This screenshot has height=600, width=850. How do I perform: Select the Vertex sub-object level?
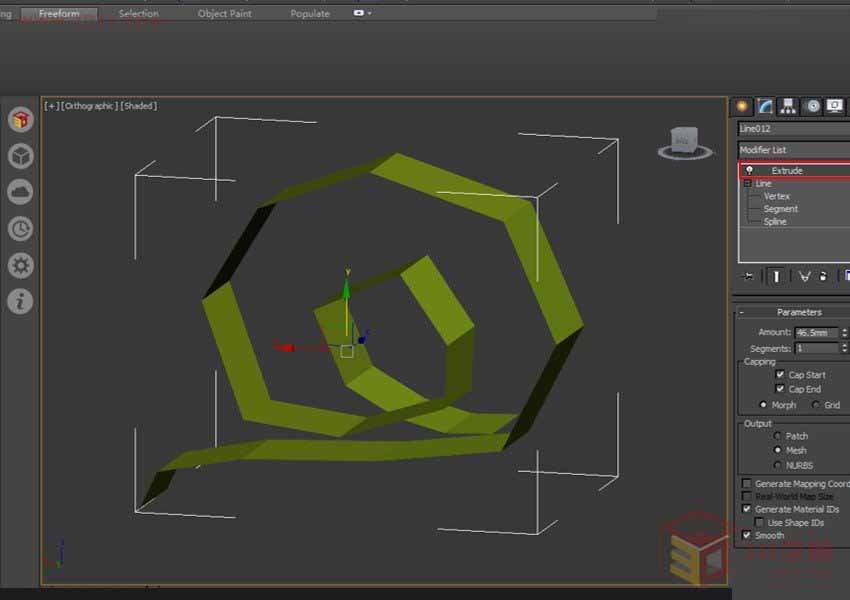pos(777,196)
